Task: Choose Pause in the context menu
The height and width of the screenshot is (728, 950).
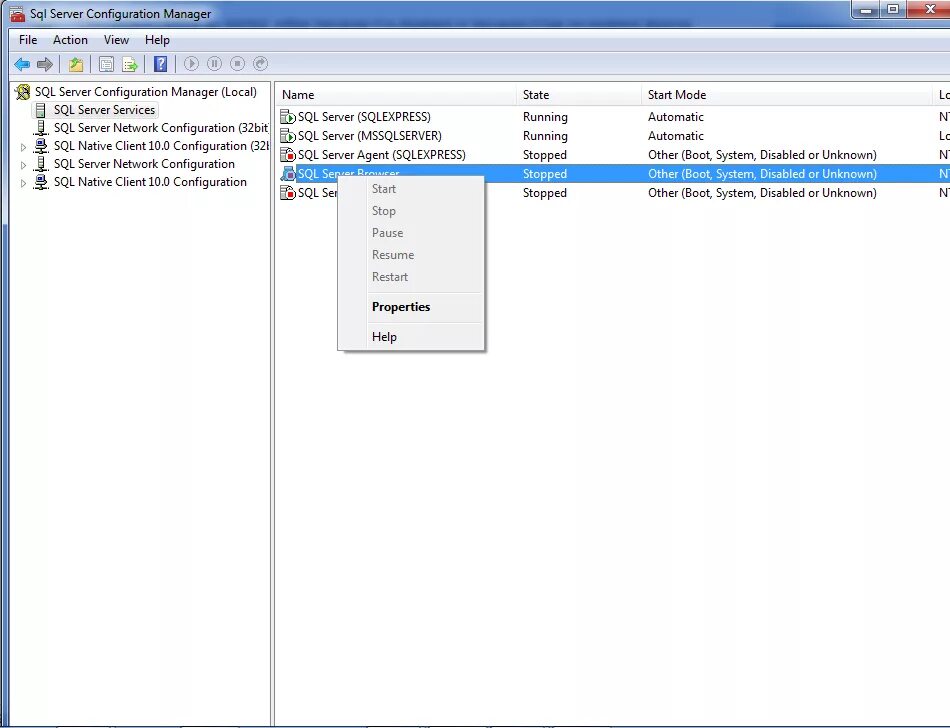Action: pyautogui.click(x=388, y=233)
